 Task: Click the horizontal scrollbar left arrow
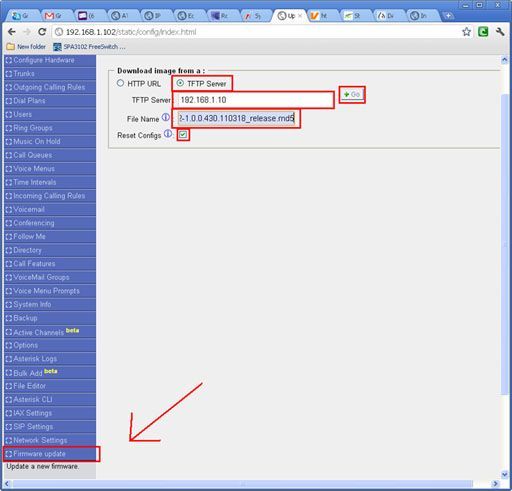tap(7, 483)
